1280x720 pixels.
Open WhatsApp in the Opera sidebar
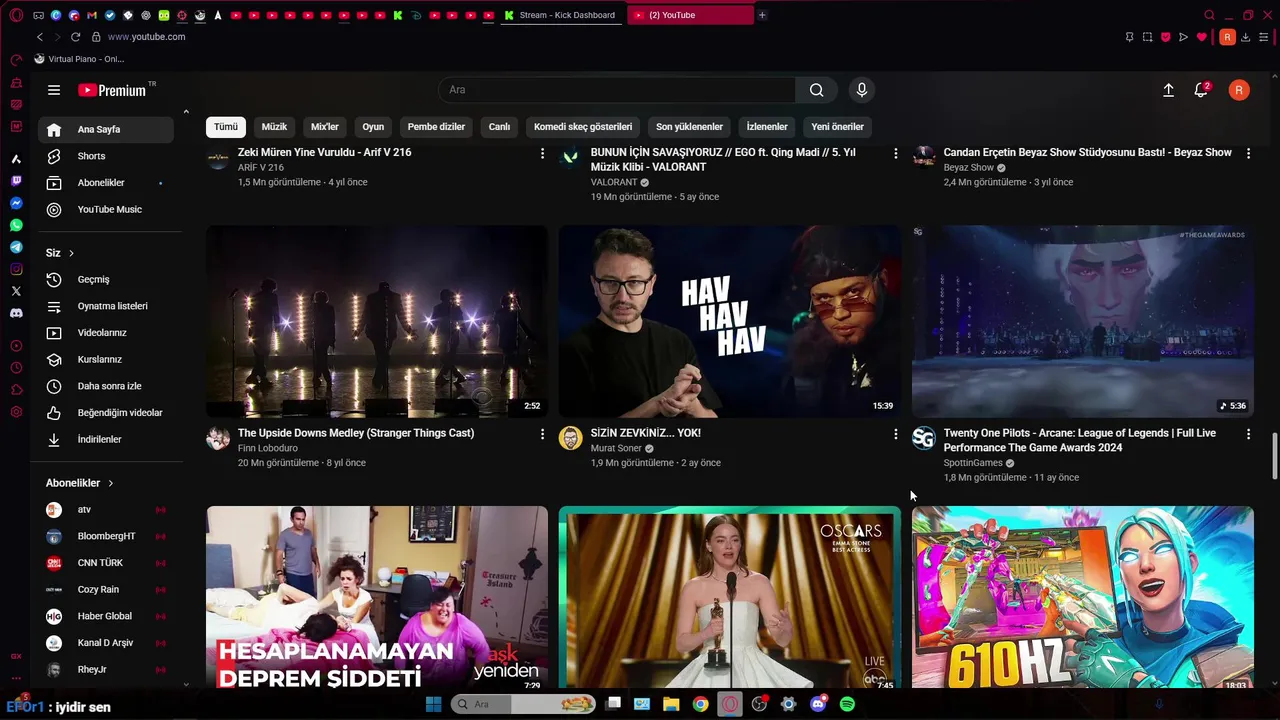click(x=16, y=225)
